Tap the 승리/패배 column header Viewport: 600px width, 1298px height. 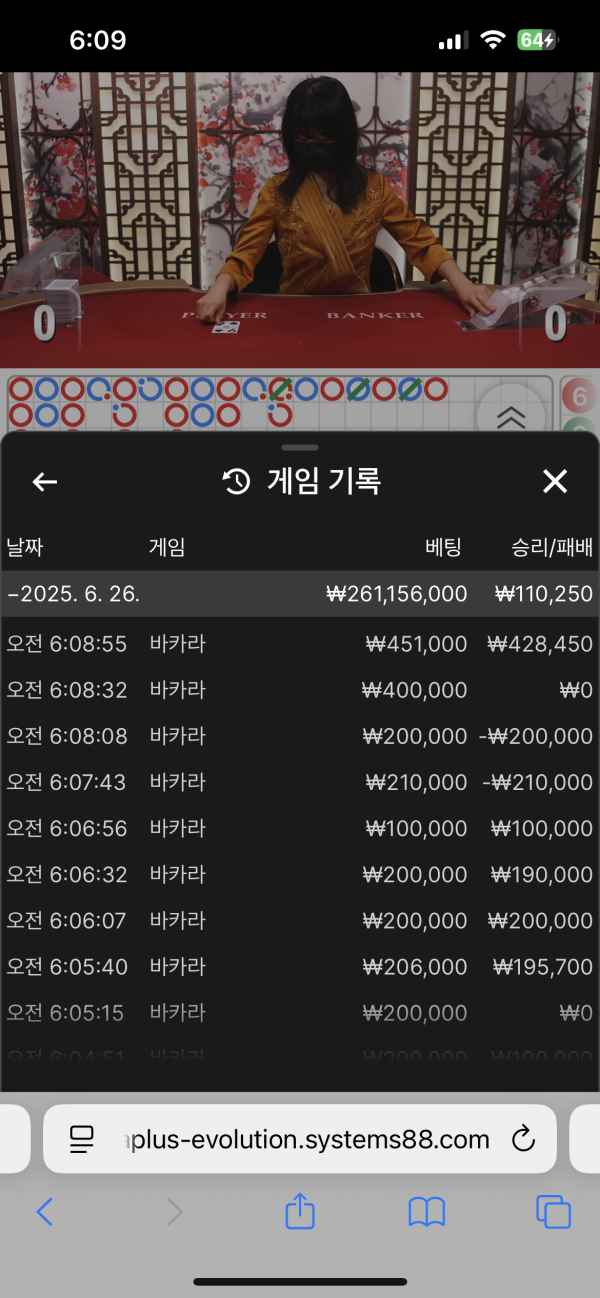pyautogui.click(x=552, y=547)
